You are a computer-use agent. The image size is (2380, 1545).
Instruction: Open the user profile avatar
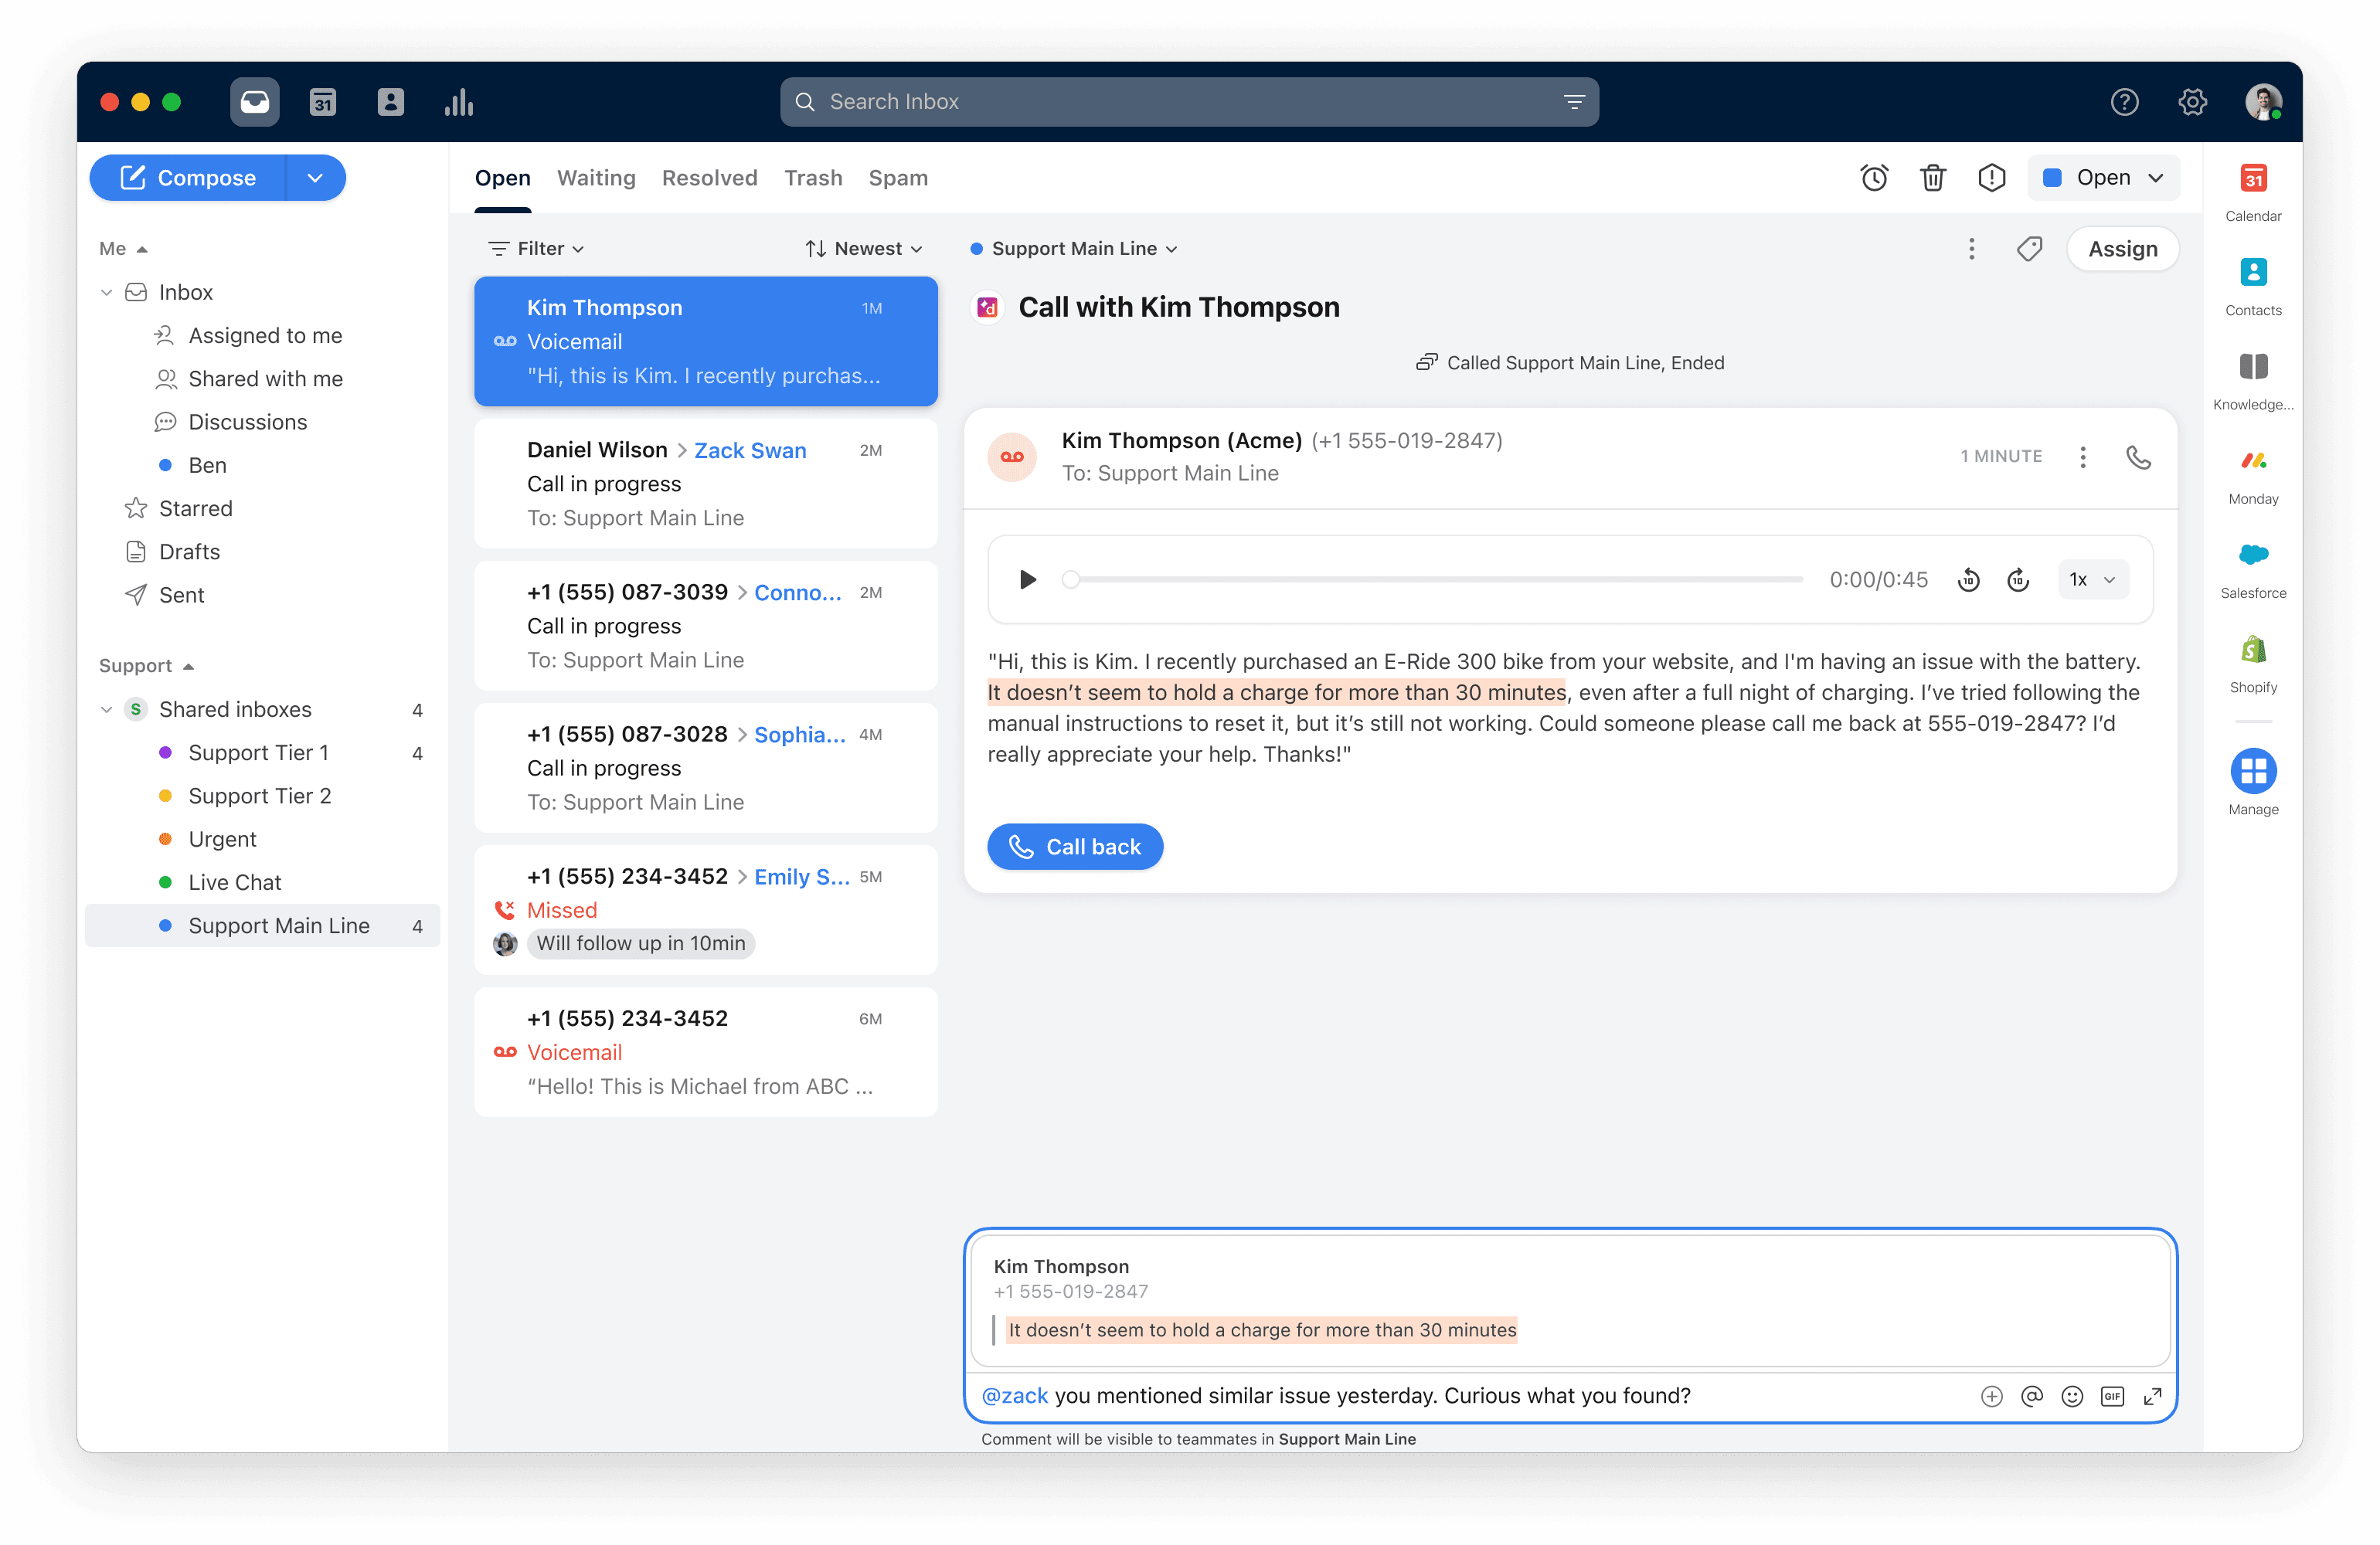pyautogui.click(x=2263, y=102)
